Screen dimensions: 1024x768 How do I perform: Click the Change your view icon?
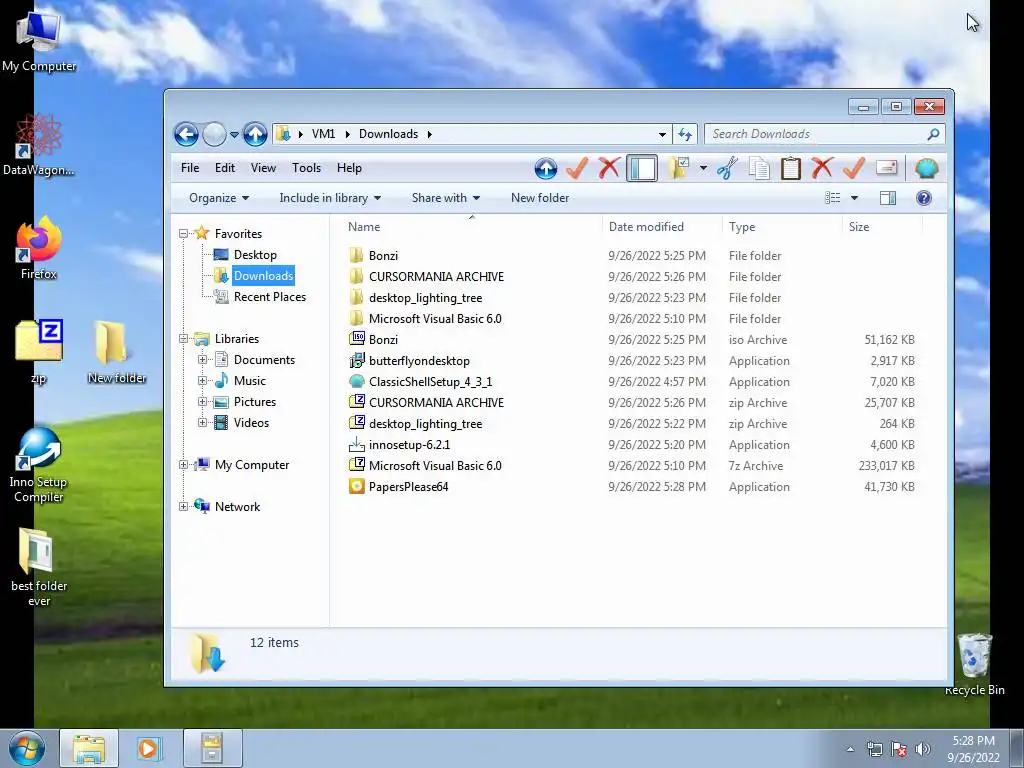coord(833,198)
